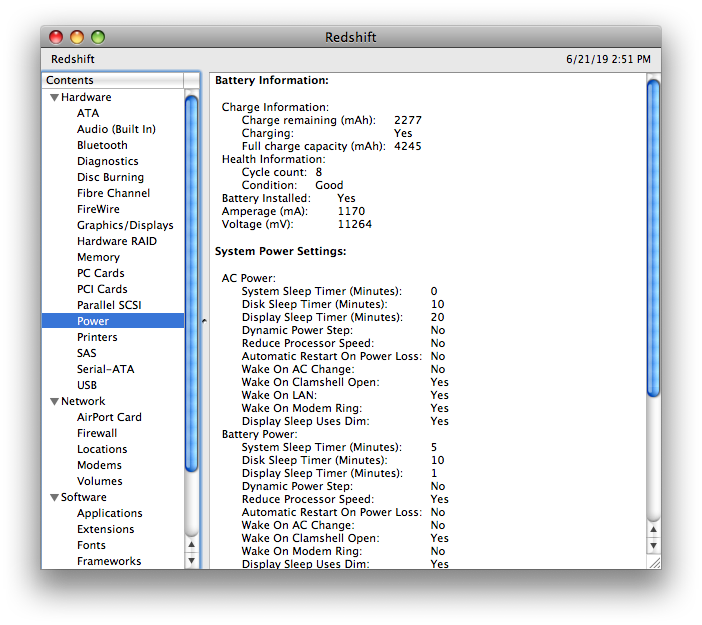Screen dimensions: 702x625
Task: Click the sidebar blue scroll thumb
Action: tap(192, 283)
